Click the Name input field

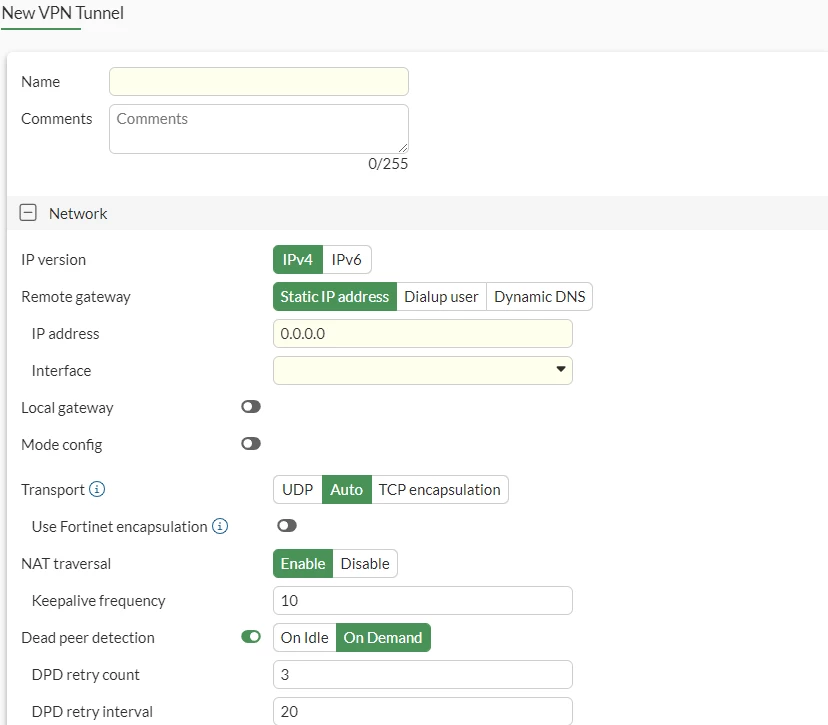point(259,81)
